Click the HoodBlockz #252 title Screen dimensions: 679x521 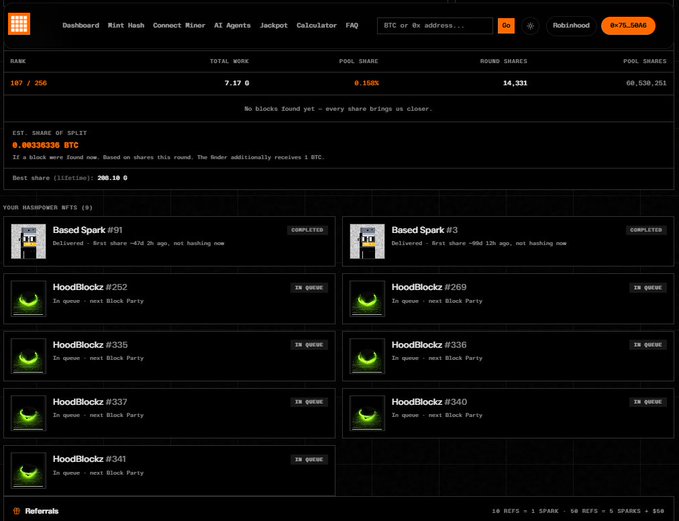(90, 287)
